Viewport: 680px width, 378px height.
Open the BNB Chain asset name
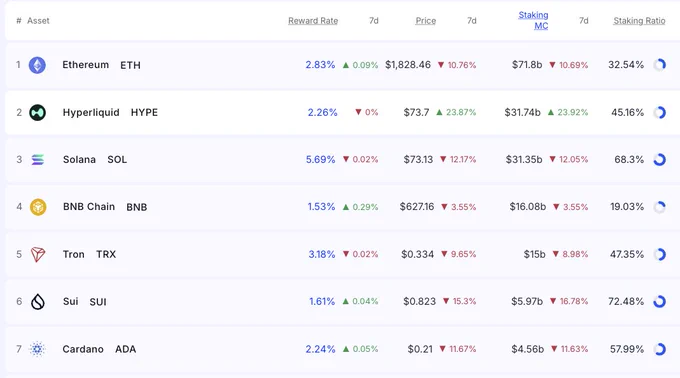pos(89,207)
